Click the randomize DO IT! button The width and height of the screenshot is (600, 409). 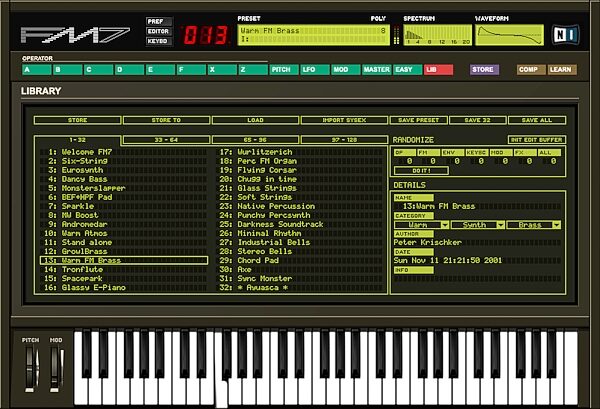click(421, 171)
